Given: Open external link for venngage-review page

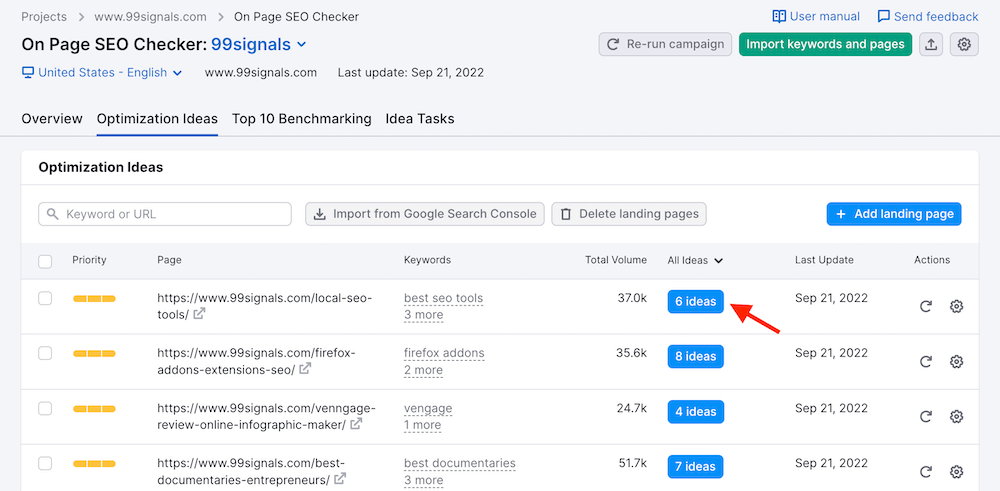Looking at the screenshot, I should (355, 424).
